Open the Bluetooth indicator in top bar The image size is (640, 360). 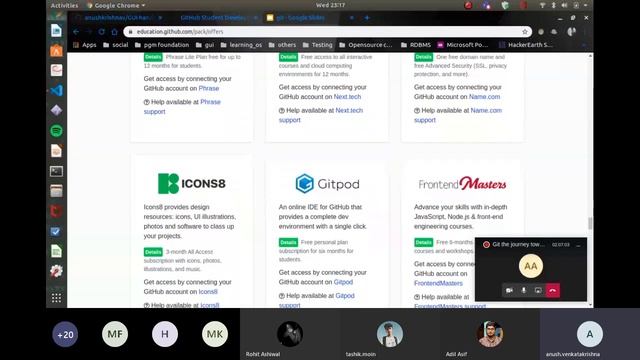553,5
